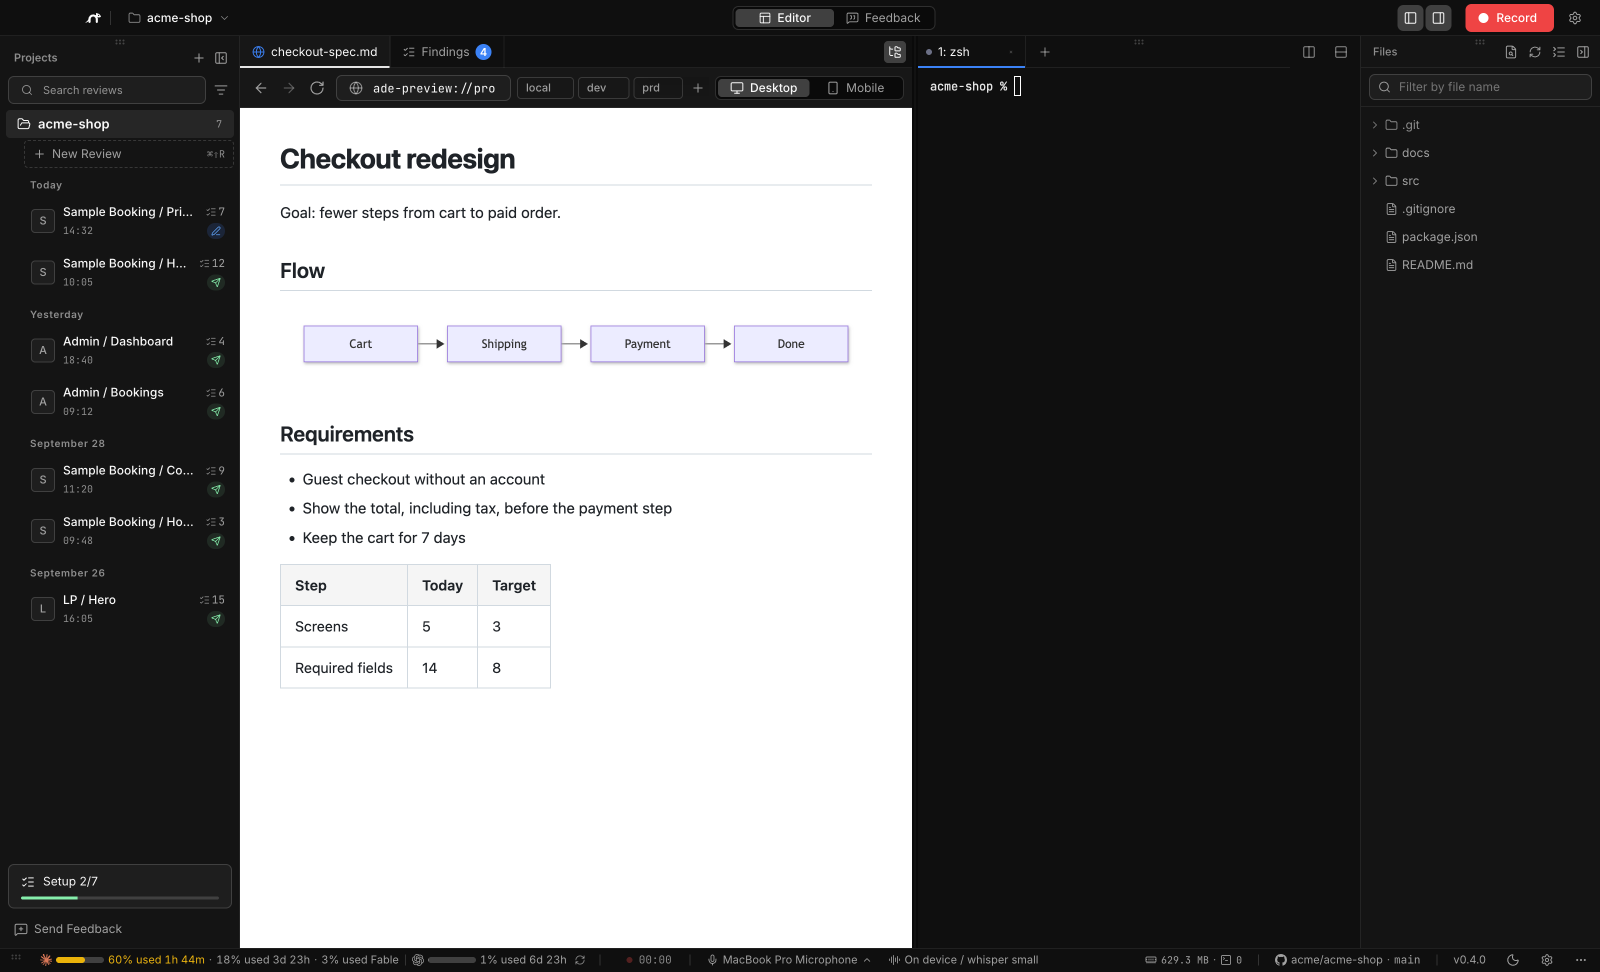Switch to Feedback mode

pos(883,18)
